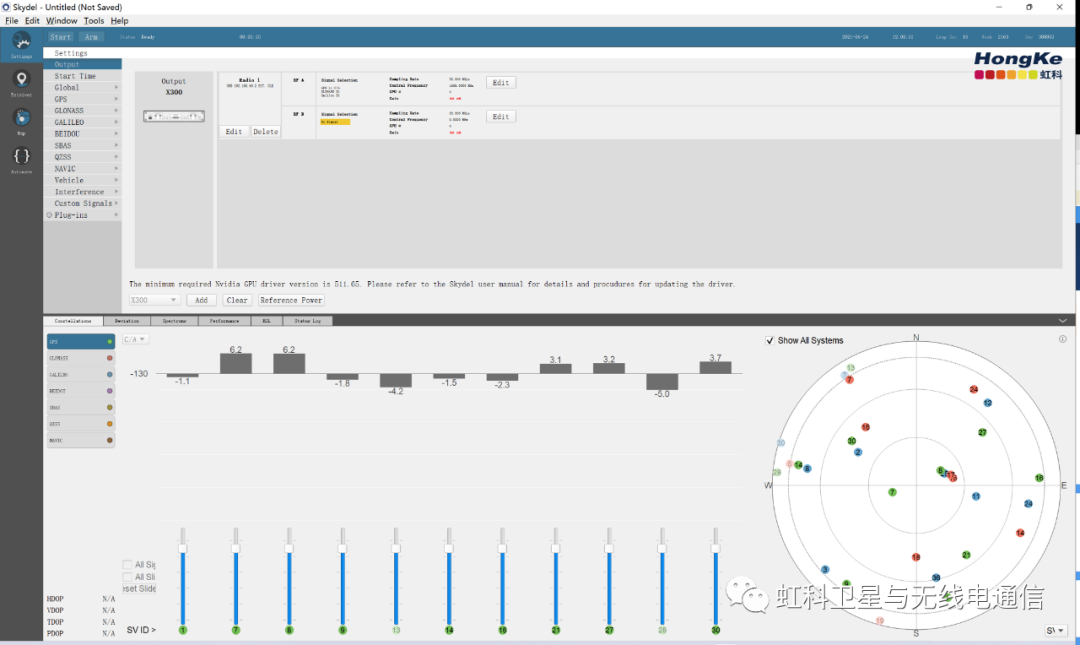Click SV ID 13 badge below sliders
This screenshot has height=645, width=1080.
click(x=396, y=630)
